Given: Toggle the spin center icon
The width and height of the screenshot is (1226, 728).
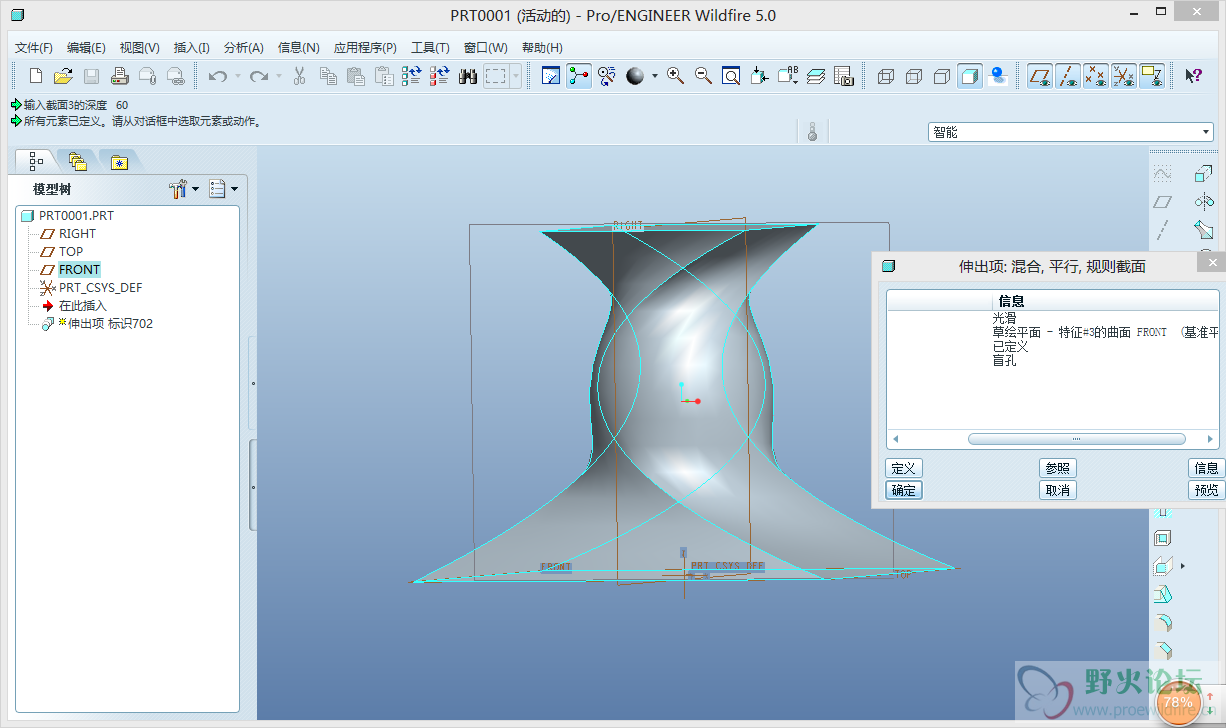Looking at the screenshot, I should (579, 76).
